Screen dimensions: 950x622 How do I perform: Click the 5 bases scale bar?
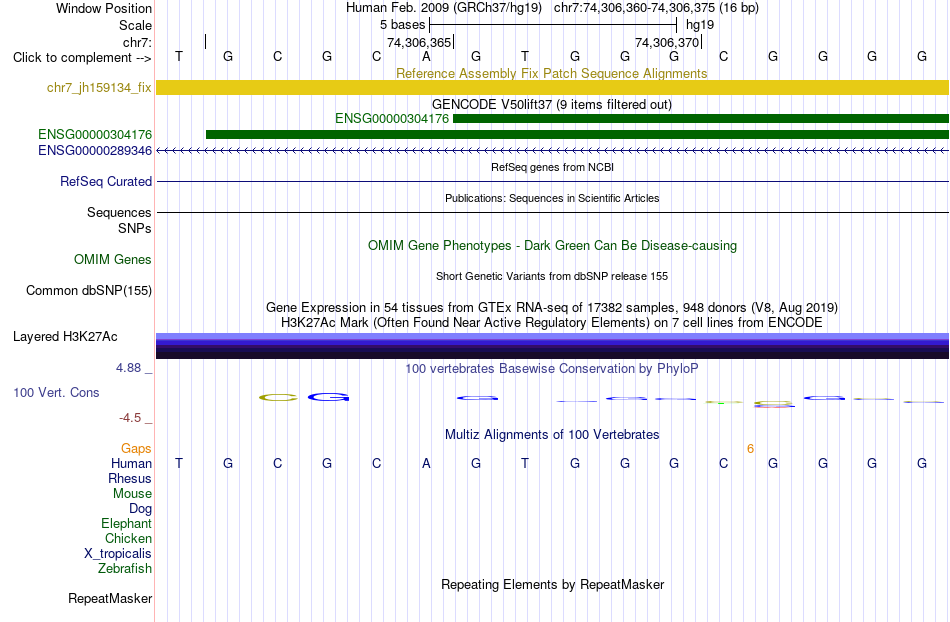pos(553,25)
